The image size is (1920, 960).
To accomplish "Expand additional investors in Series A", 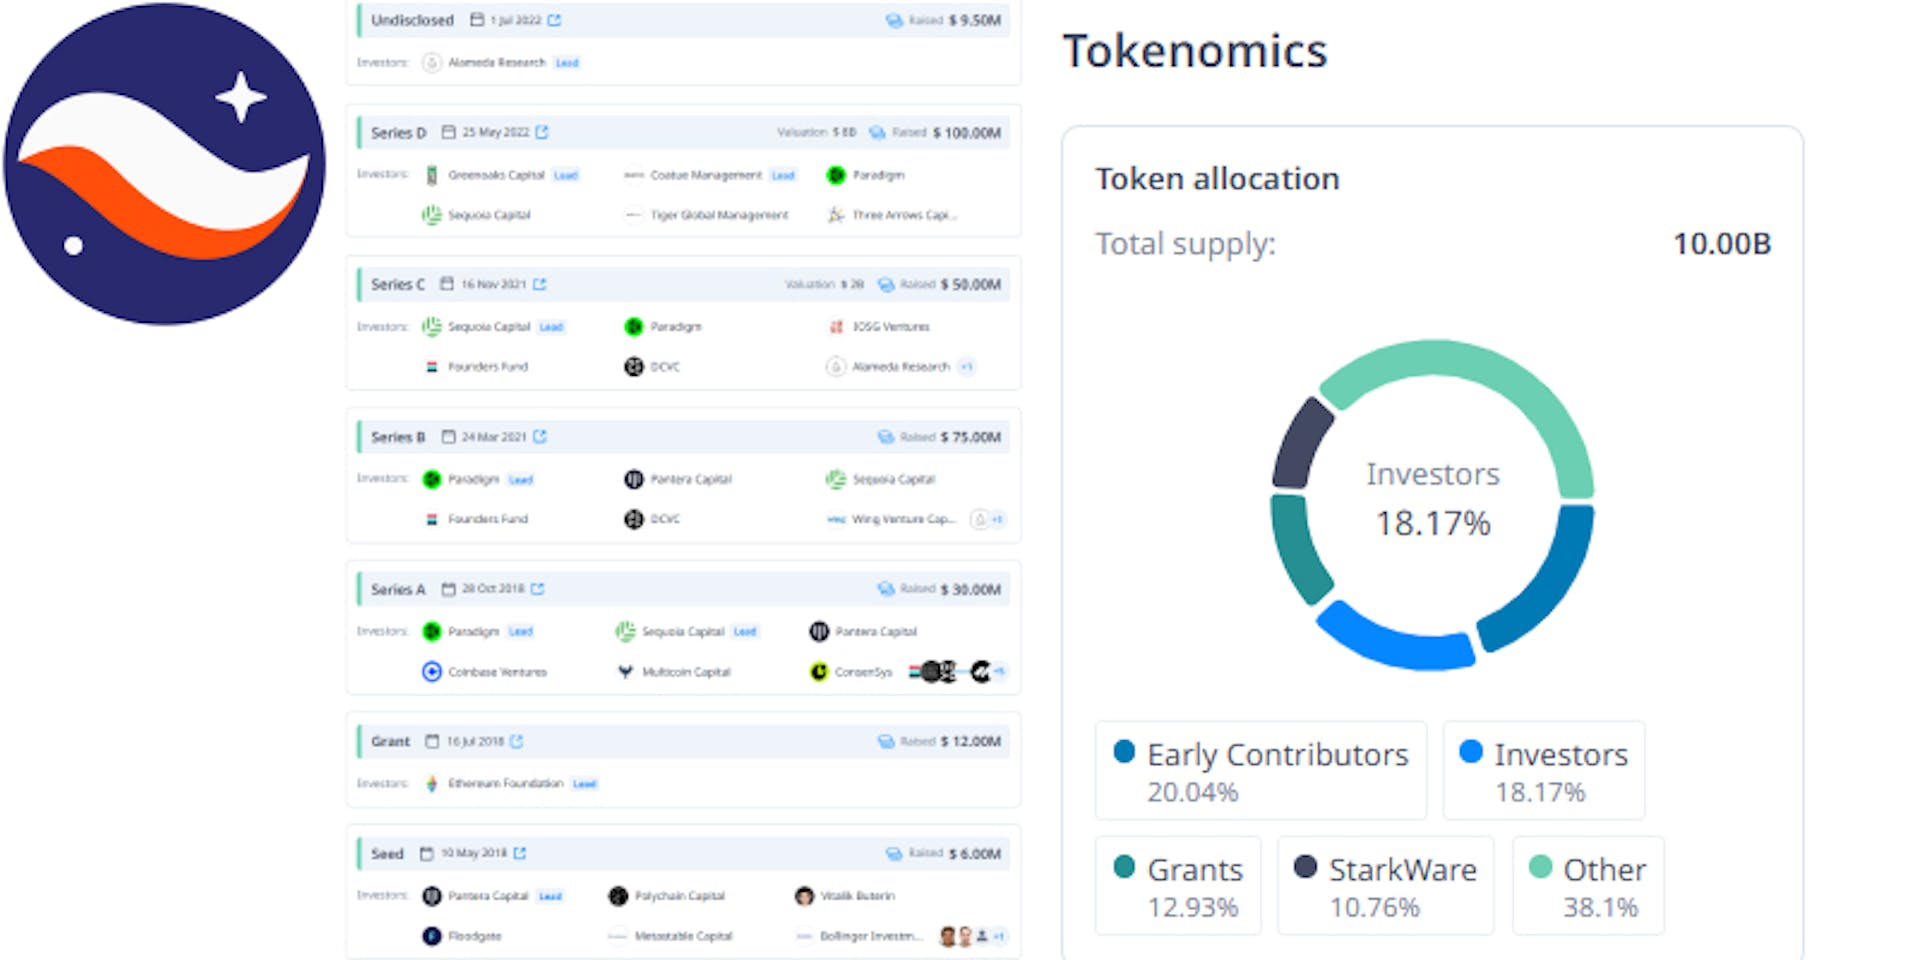I will [999, 672].
